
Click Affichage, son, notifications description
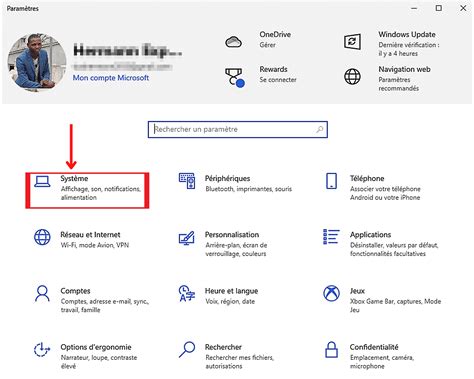pyautogui.click(x=101, y=193)
